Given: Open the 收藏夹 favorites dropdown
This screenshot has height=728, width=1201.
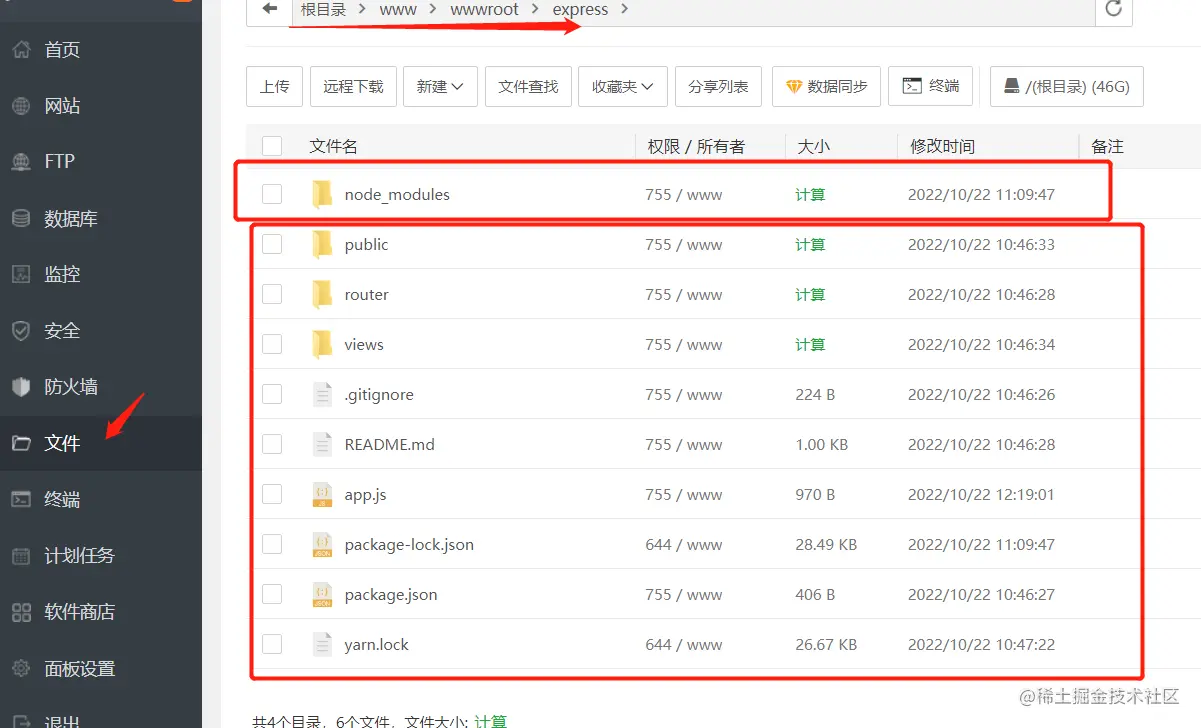Looking at the screenshot, I should point(622,86).
